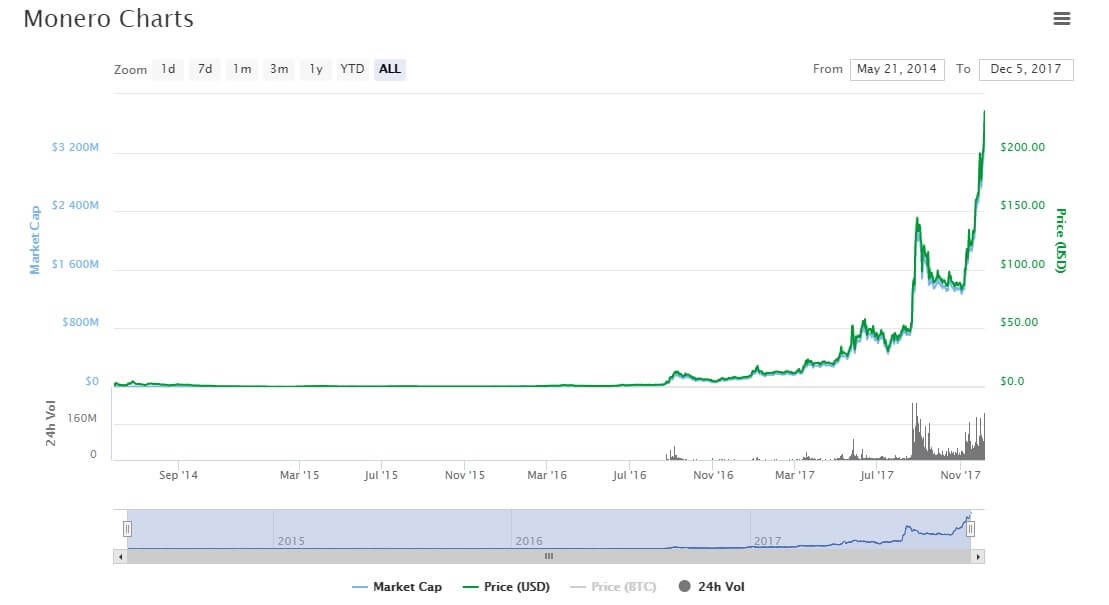The image size is (1109, 605).
Task: Click the Mar '16 x-axis label
Action: click(547, 475)
